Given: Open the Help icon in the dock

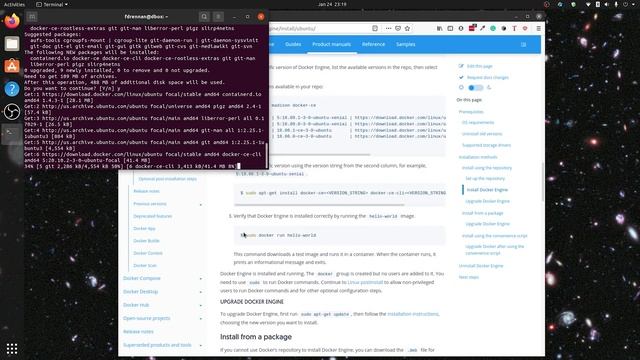Looking at the screenshot, I should pos(12,89).
